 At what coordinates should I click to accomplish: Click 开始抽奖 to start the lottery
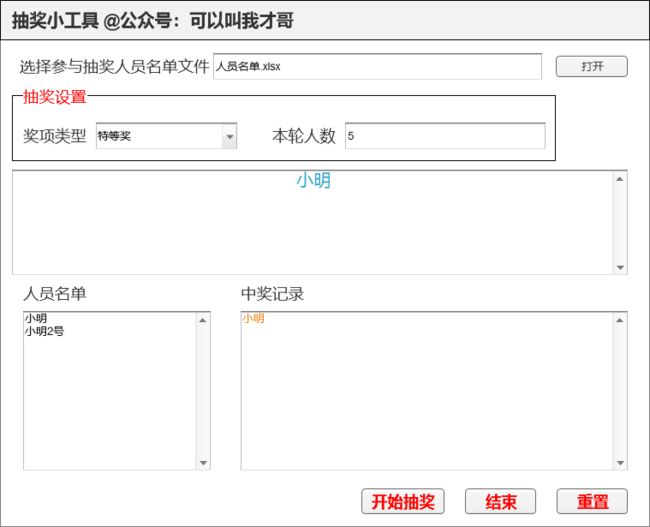pyautogui.click(x=403, y=501)
